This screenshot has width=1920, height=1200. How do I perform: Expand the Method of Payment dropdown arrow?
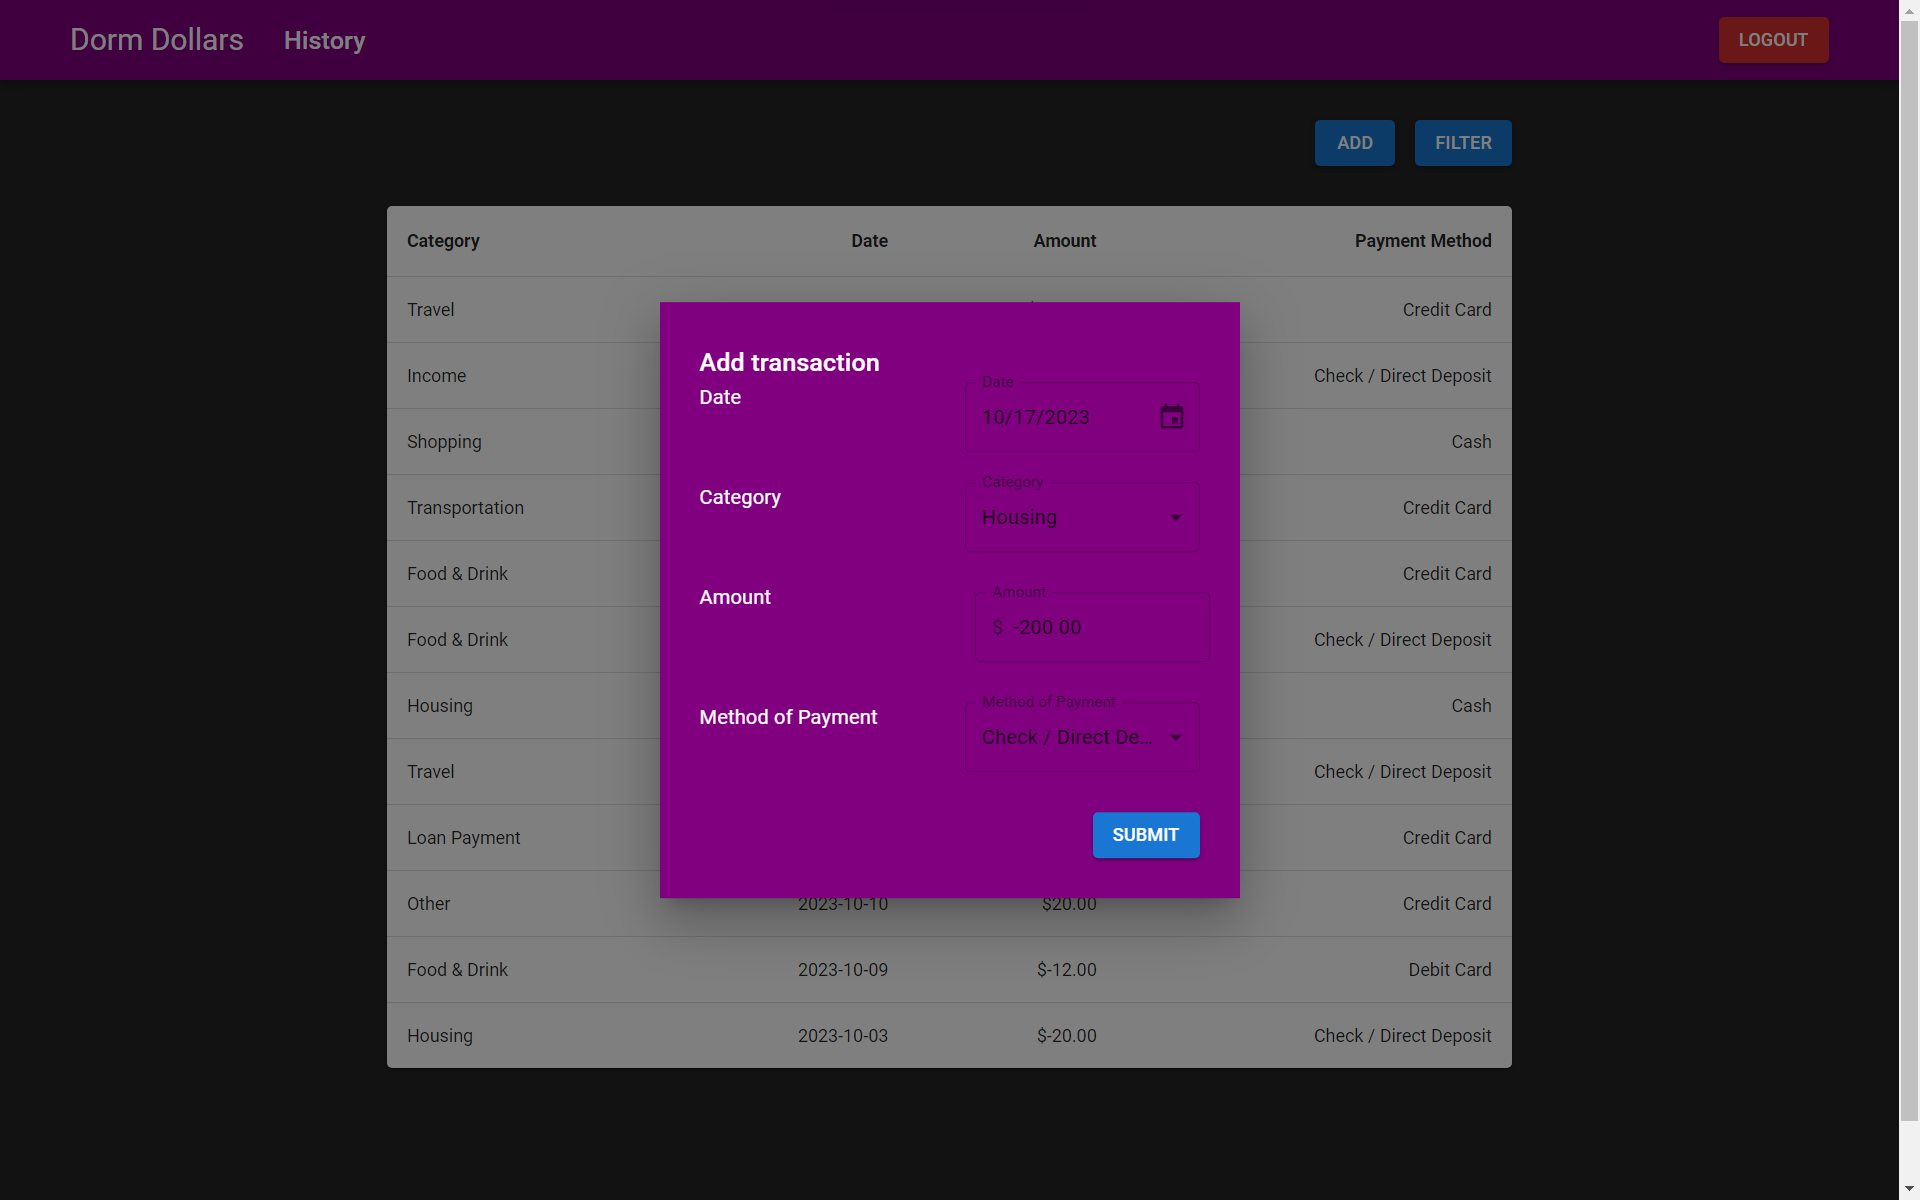1175,738
